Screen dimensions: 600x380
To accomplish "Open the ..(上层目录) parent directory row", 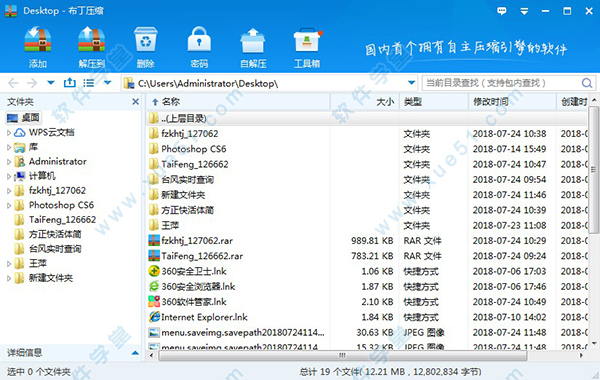I will point(367,118).
